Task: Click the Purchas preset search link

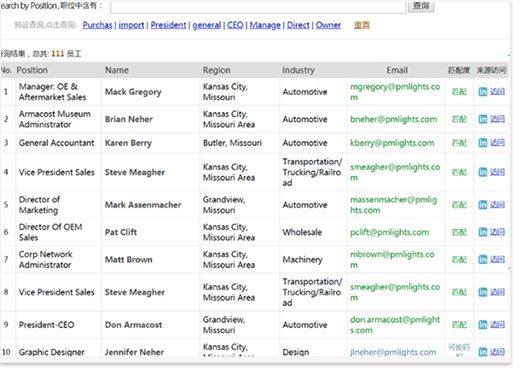Action: (x=97, y=25)
